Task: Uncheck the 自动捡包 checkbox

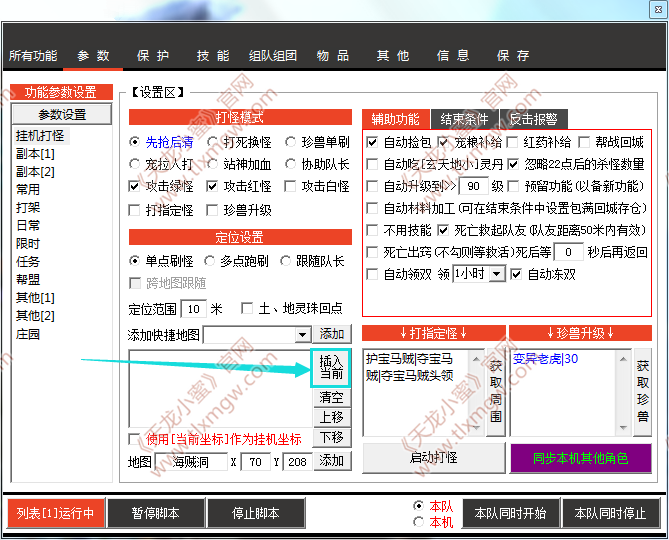Action: (372, 142)
